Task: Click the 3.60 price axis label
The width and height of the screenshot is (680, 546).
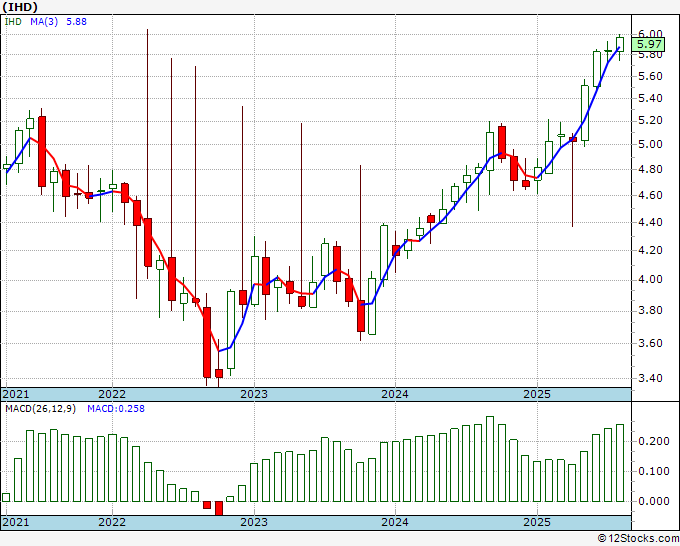Action: point(650,343)
